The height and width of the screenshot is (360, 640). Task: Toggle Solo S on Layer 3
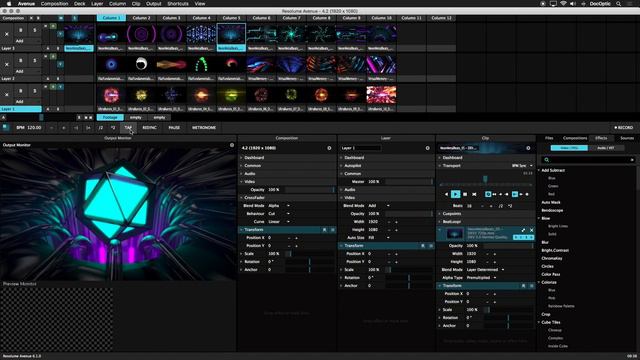tap(35, 30)
